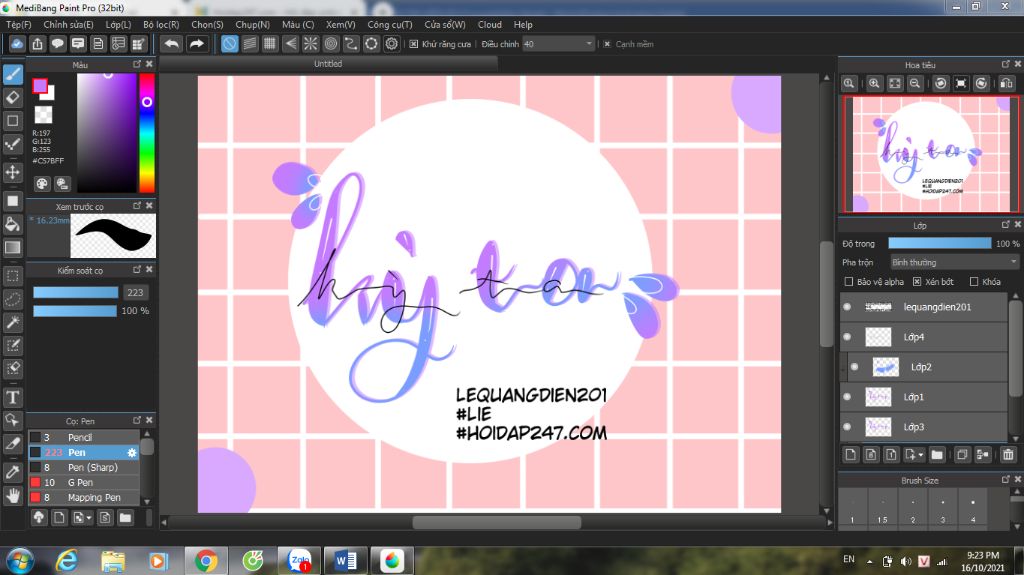The width and height of the screenshot is (1024, 575).
Task: Open the Lớp(L) menu
Action: pos(118,24)
